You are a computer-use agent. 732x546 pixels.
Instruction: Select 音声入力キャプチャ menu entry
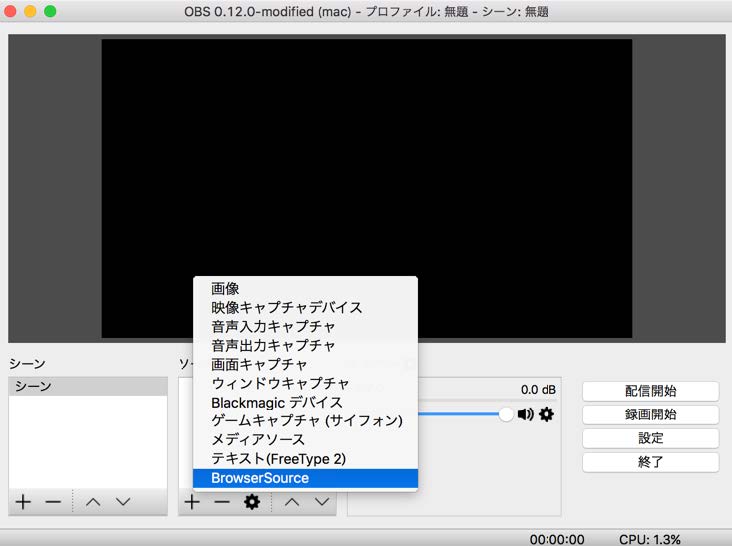coord(305,327)
